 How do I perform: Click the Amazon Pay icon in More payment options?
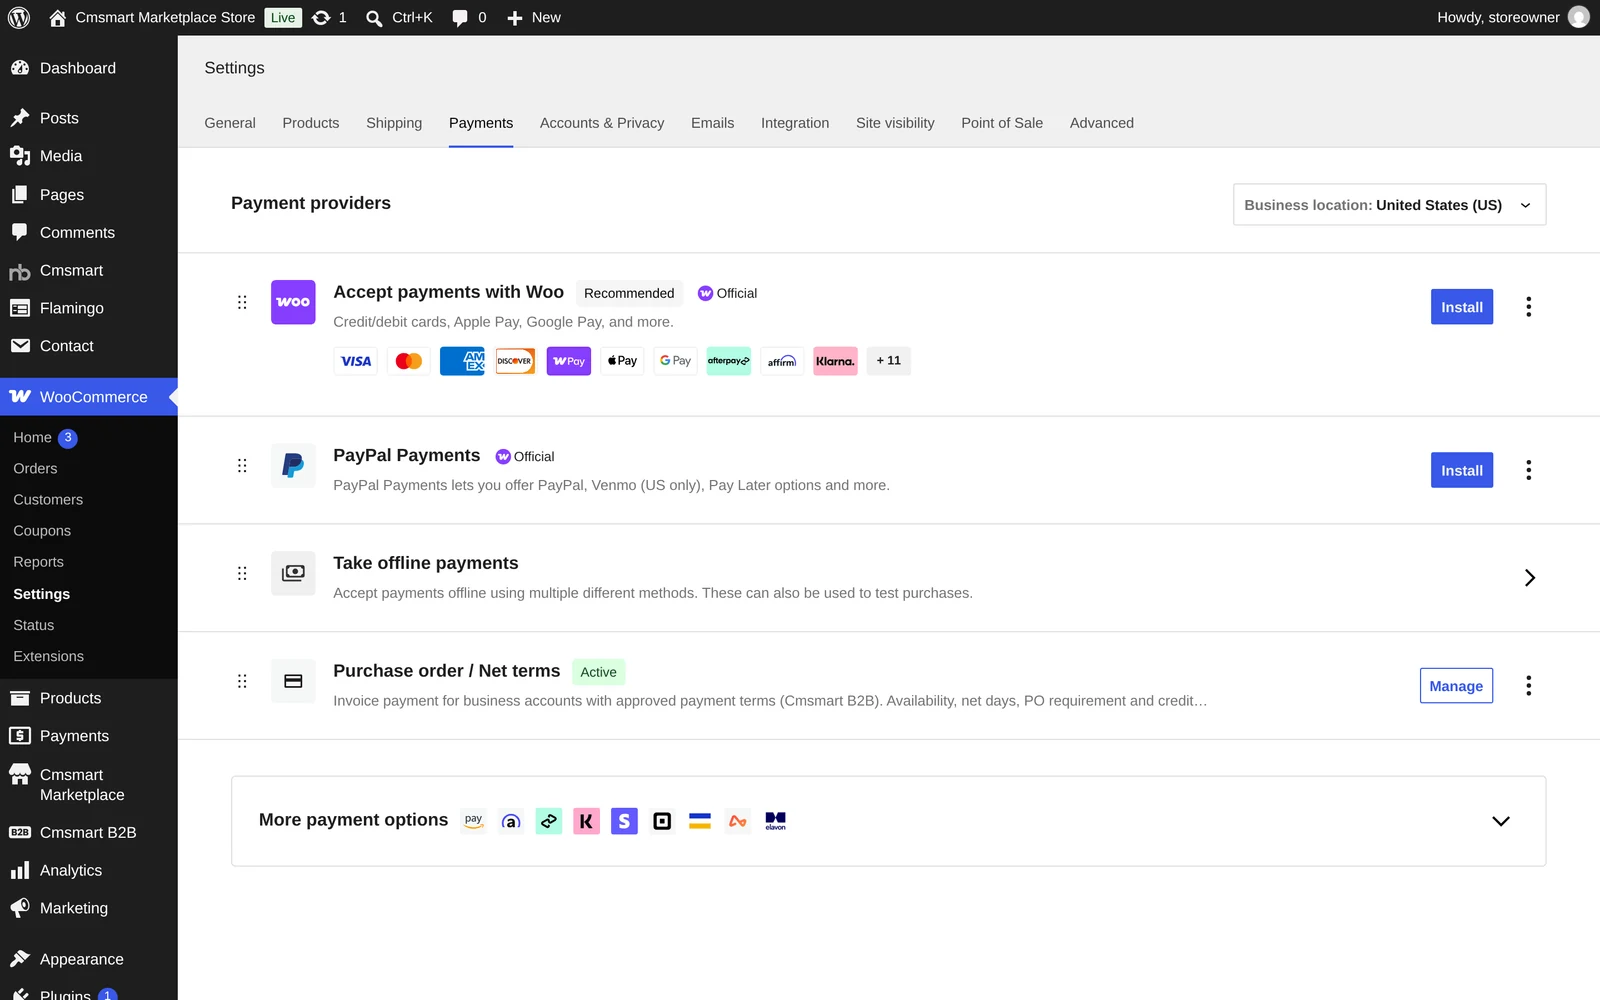pos(473,821)
